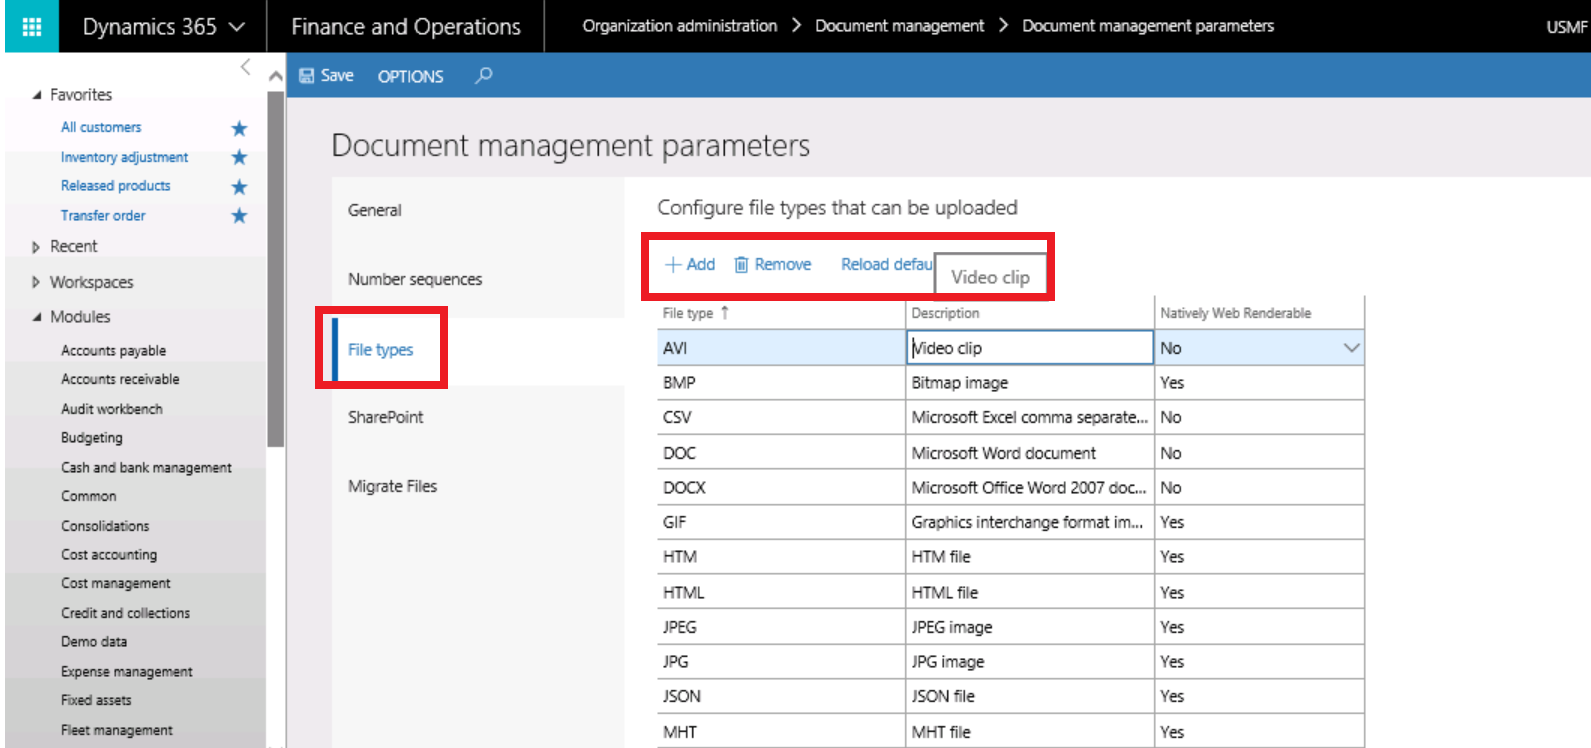Click Document management breadcrumb
Screen dimensions: 1591x748
click(x=899, y=26)
